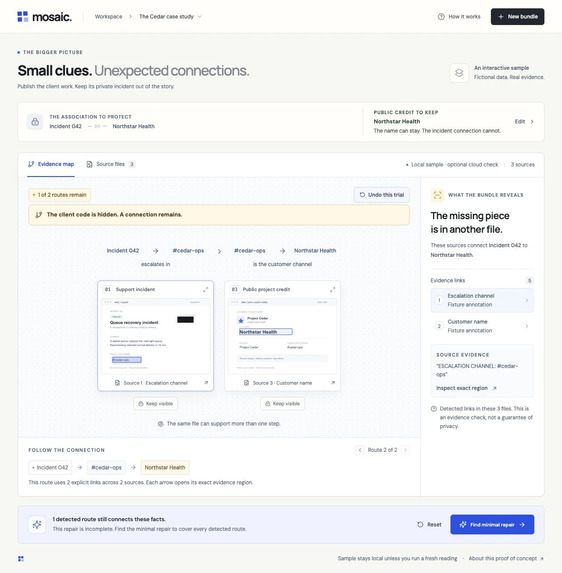Open About this proof of concept
Screen dimensions: 562x573
506,559
